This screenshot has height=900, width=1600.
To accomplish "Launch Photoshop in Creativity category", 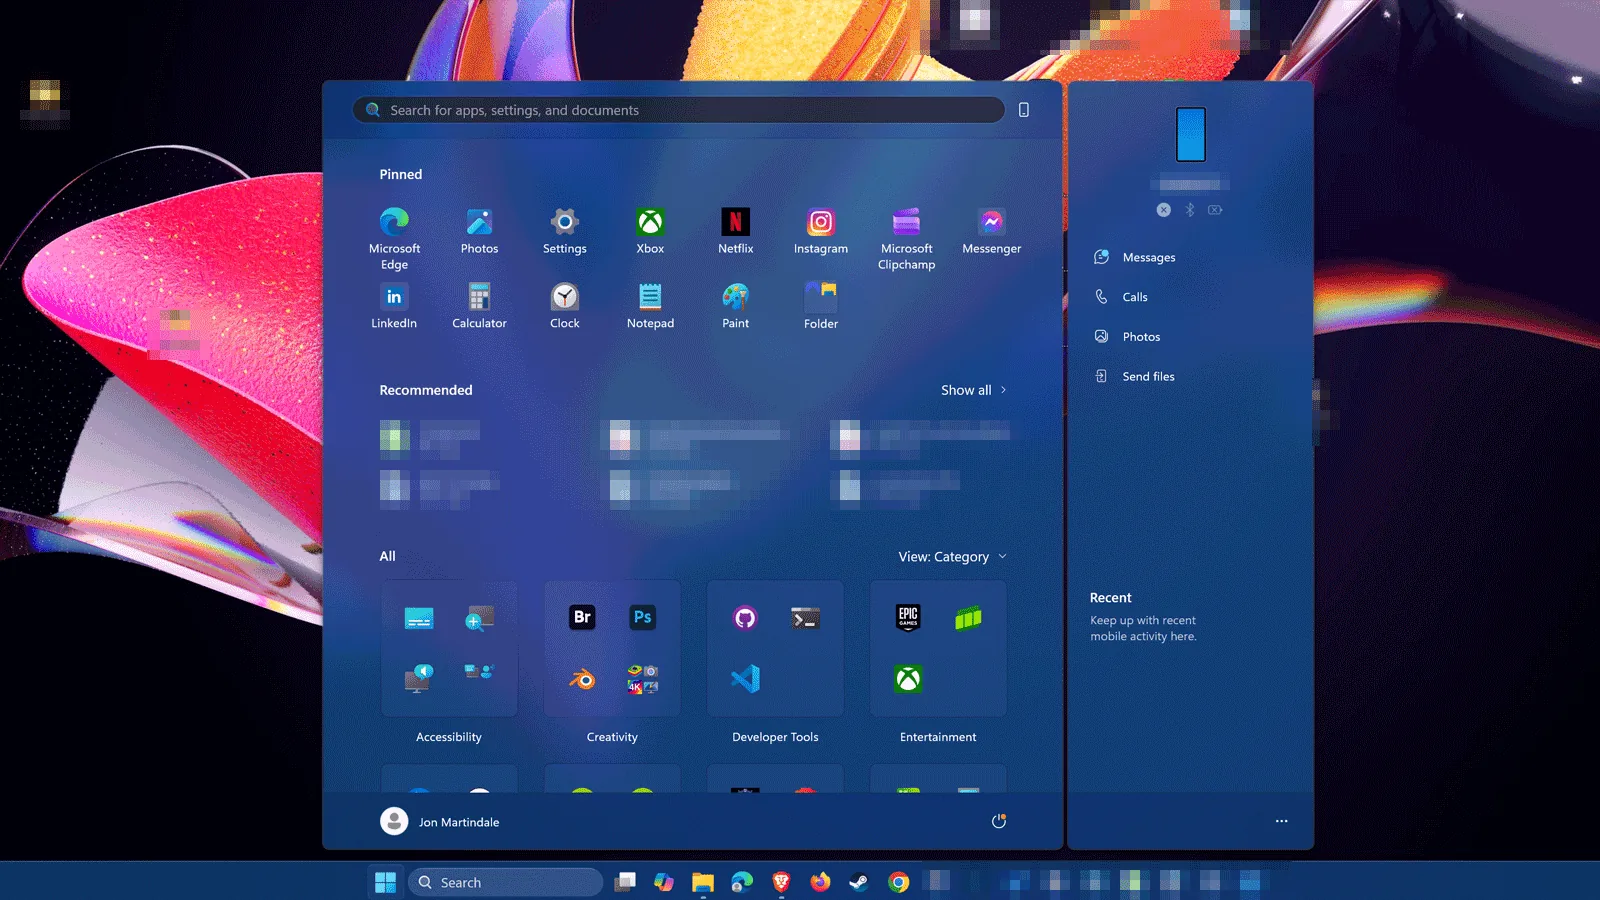I will point(643,617).
